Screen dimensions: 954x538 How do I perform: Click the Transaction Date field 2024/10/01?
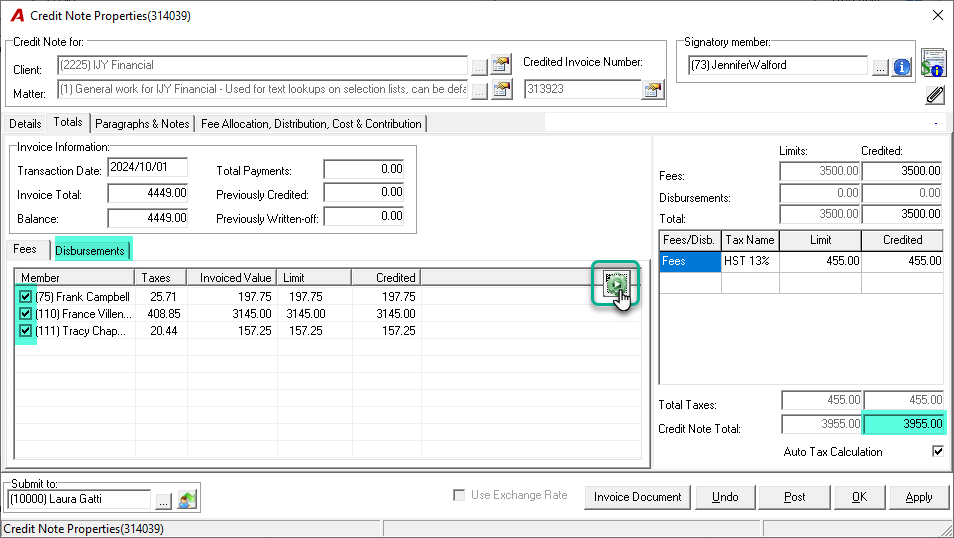click(x=147, y=167)
